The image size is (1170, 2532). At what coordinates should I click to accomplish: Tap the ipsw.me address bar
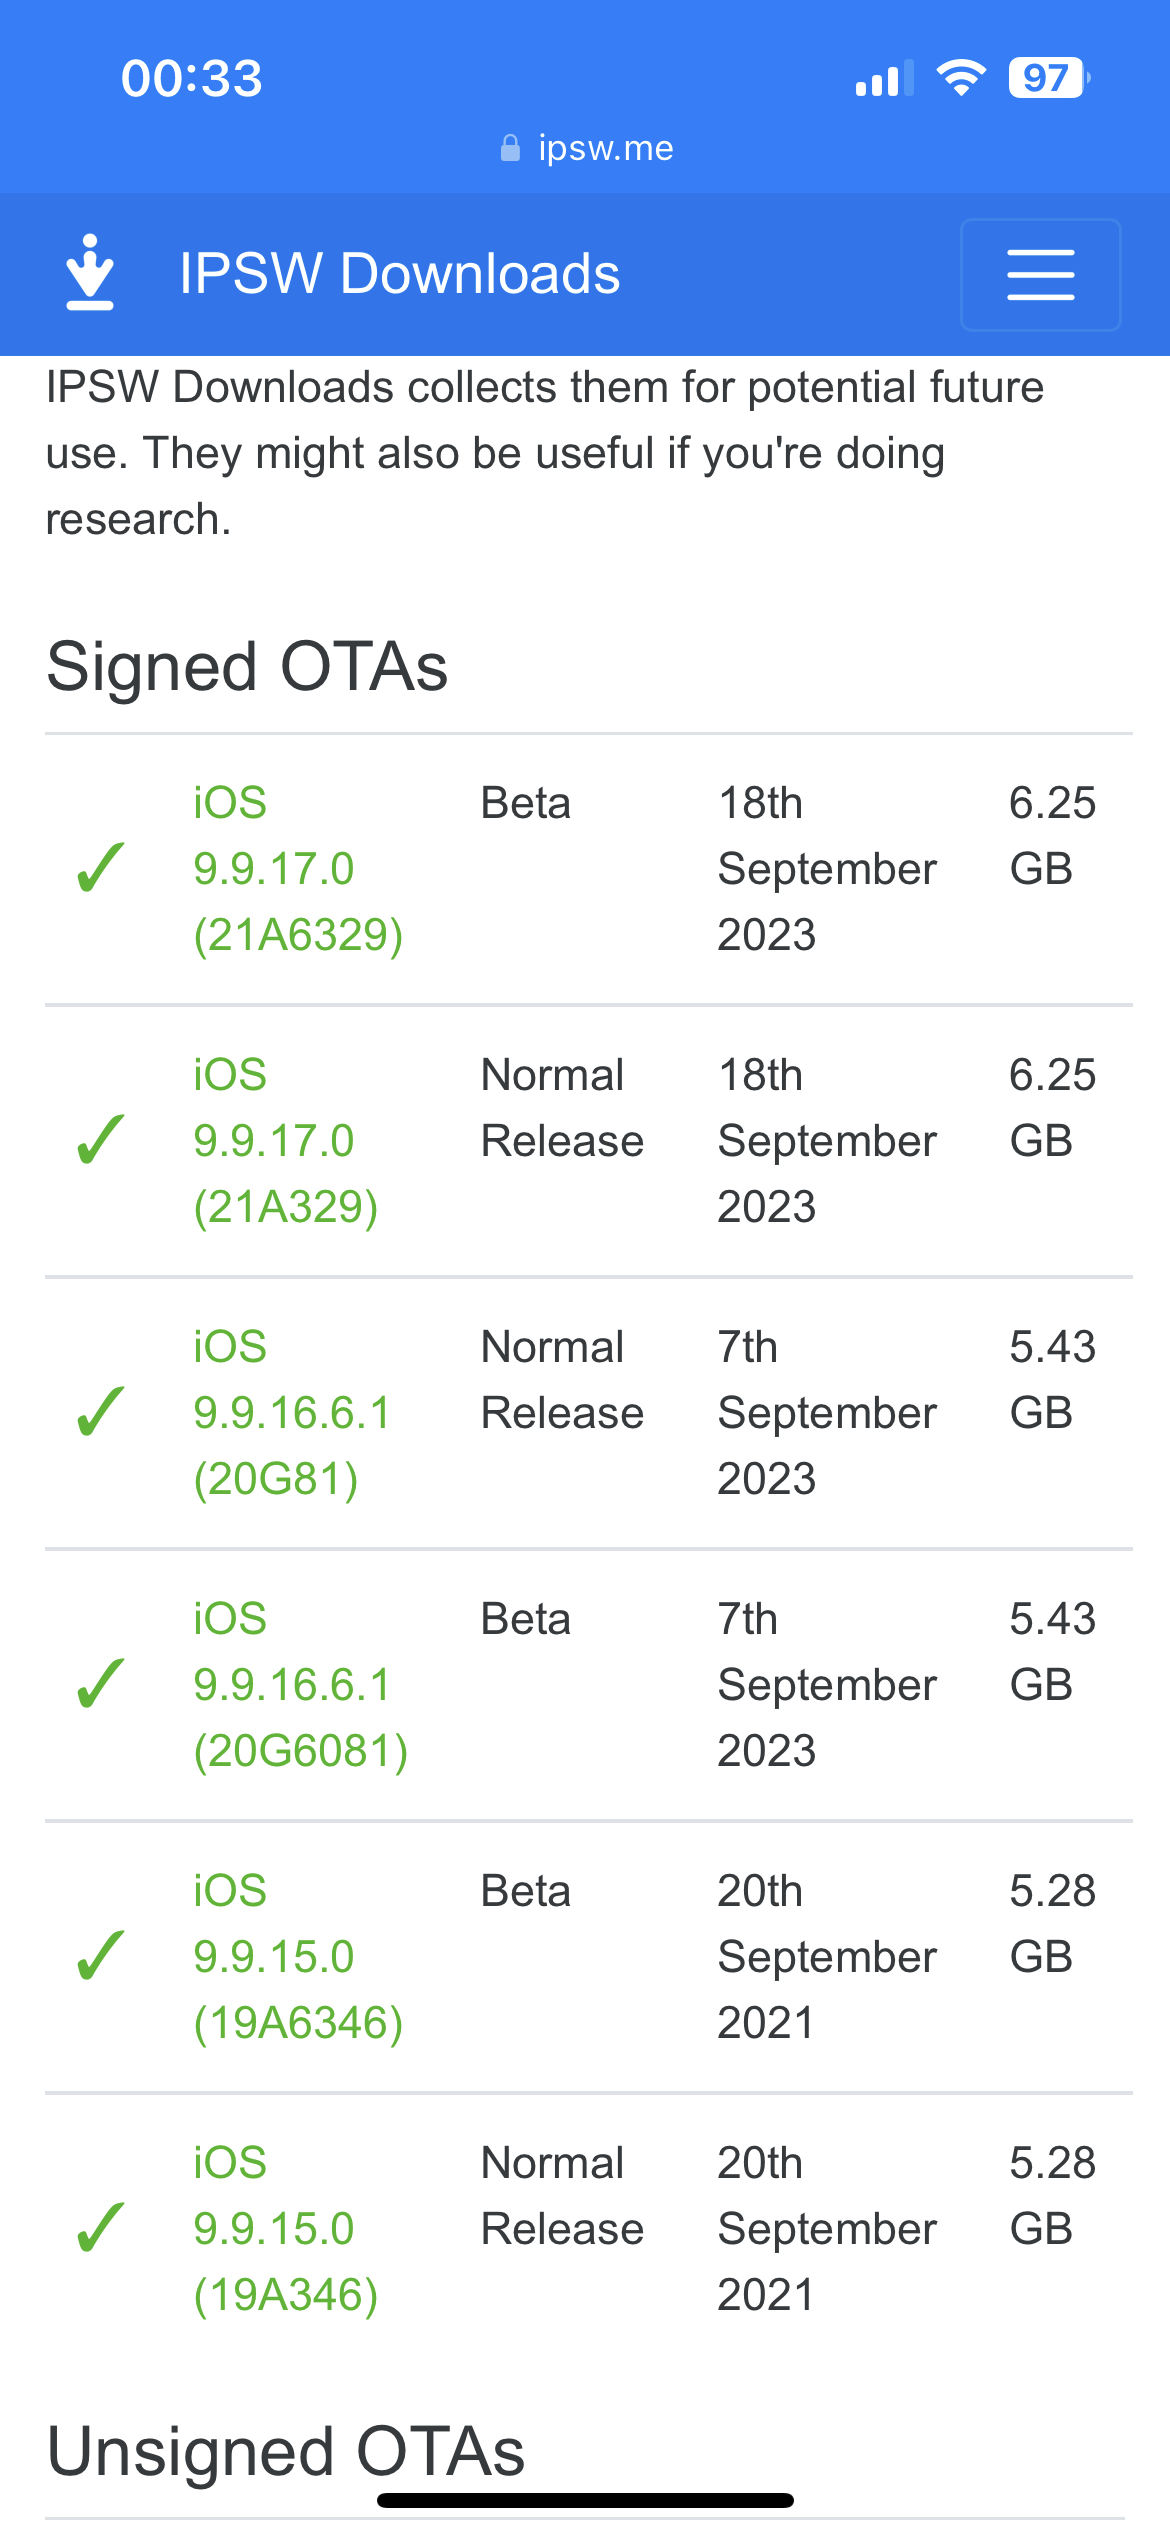[586, 148]
